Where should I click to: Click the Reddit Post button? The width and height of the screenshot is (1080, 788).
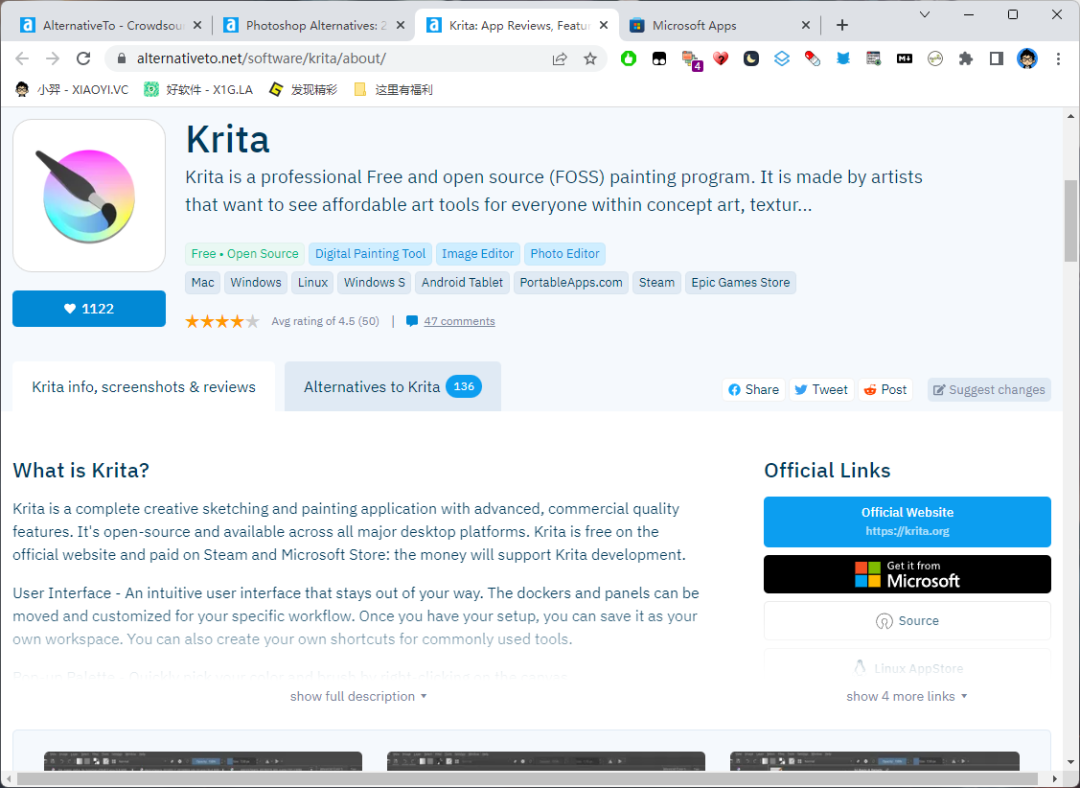click(x=885, y=389)
